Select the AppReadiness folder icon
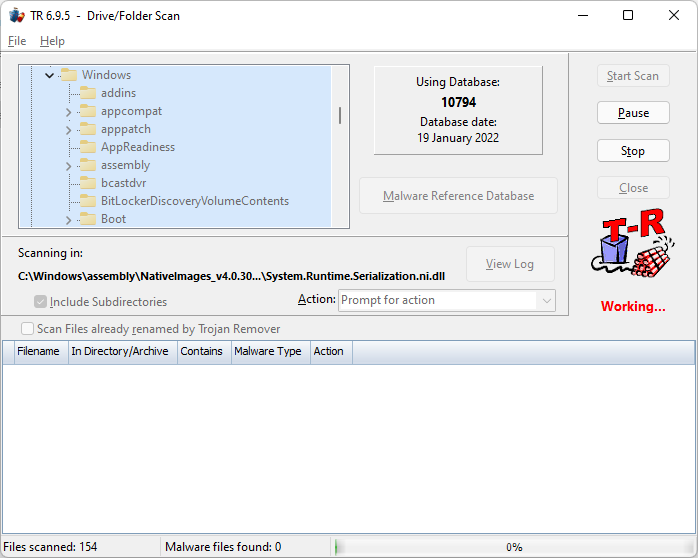 (x=88, y=147)
